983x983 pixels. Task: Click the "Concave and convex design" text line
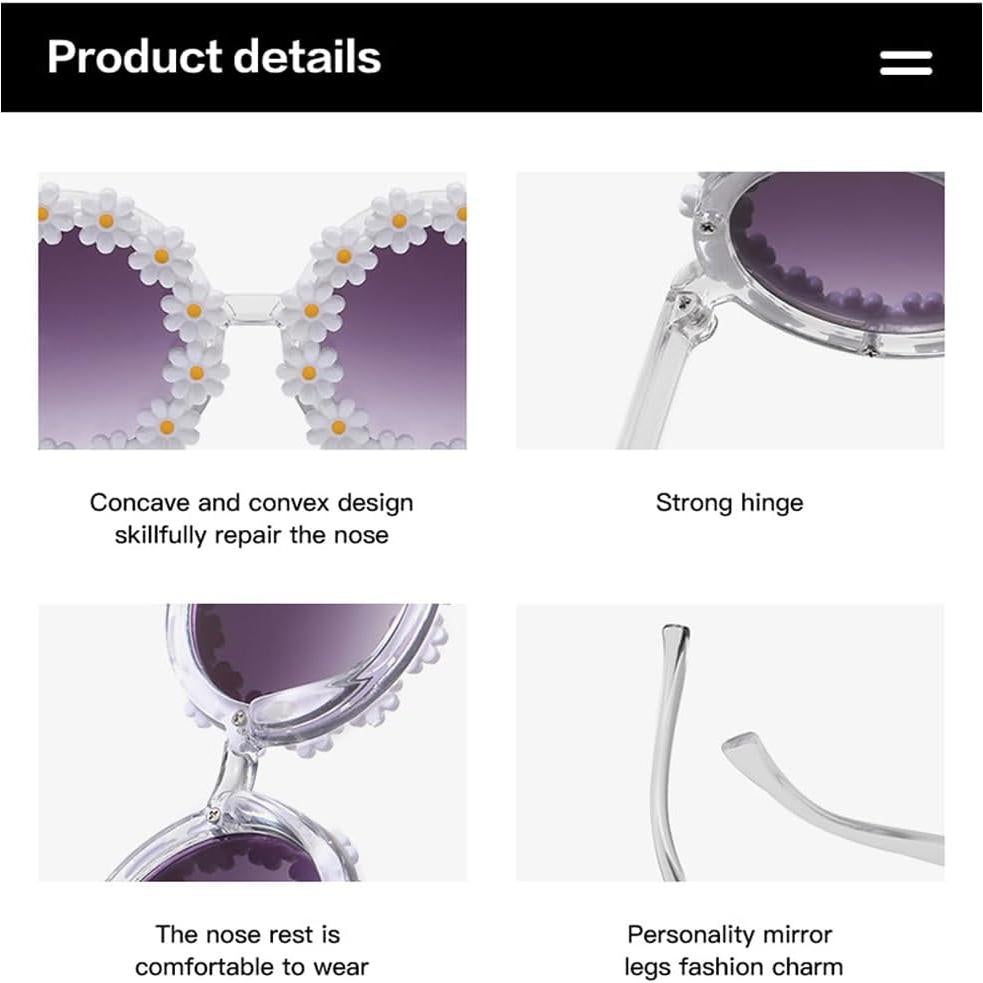pos(251,502)
